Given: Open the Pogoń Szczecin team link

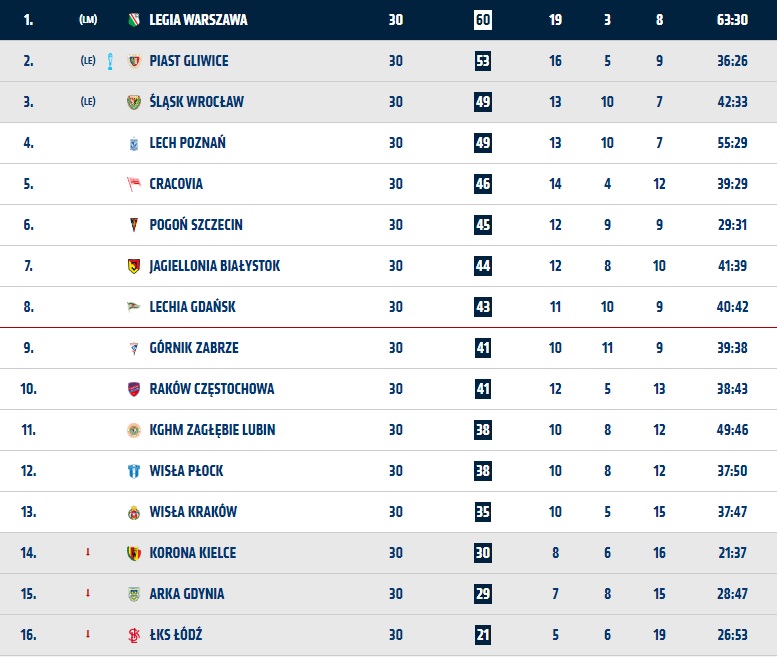Looking at the screenshot, I should tap(196, 225).
